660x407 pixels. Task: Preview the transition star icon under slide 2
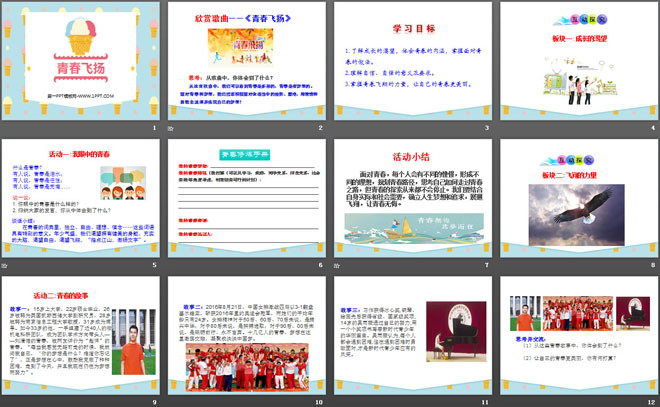point(170,128)
